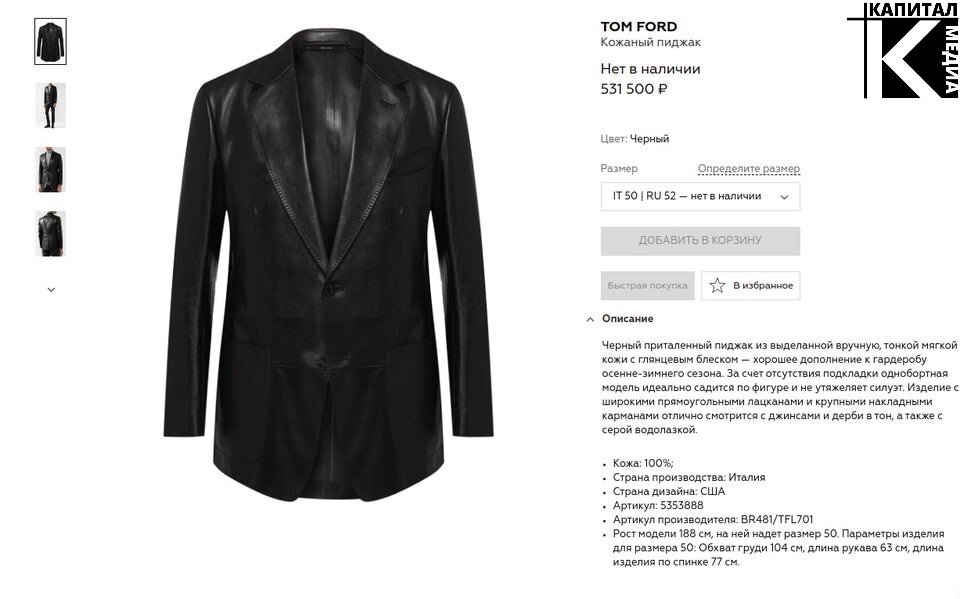This screenshot has width=960, height=599.
Task: Click the Определите размер link
Action: [748, 168]
